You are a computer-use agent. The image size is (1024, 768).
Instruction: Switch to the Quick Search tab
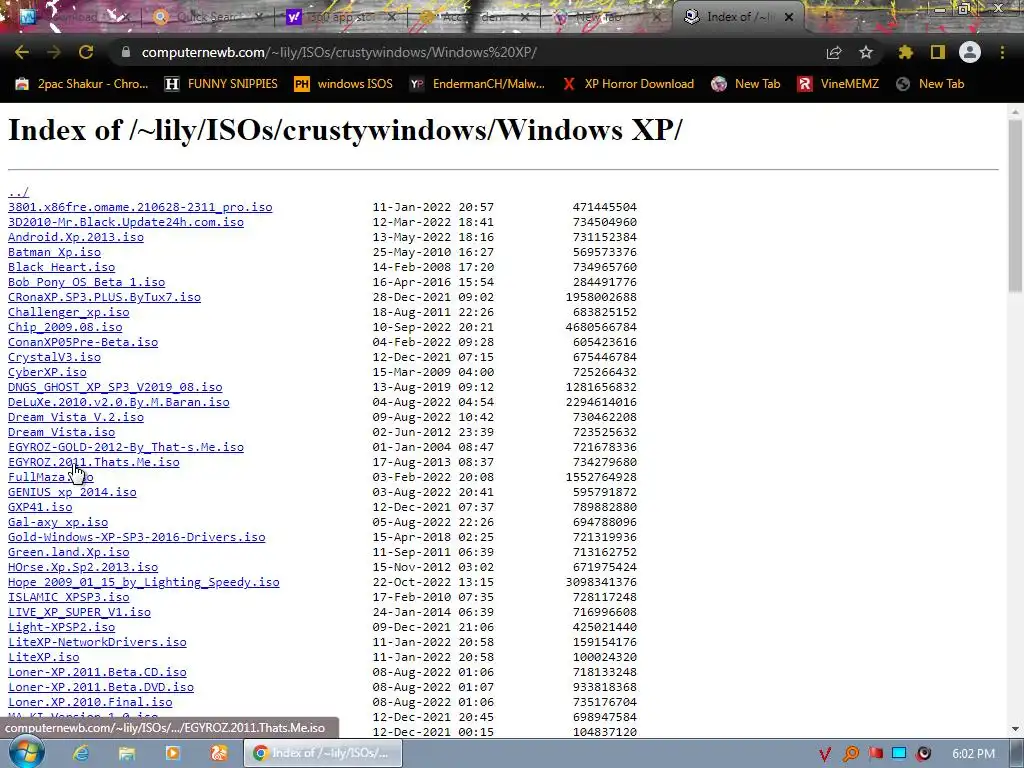coord(208,17)
